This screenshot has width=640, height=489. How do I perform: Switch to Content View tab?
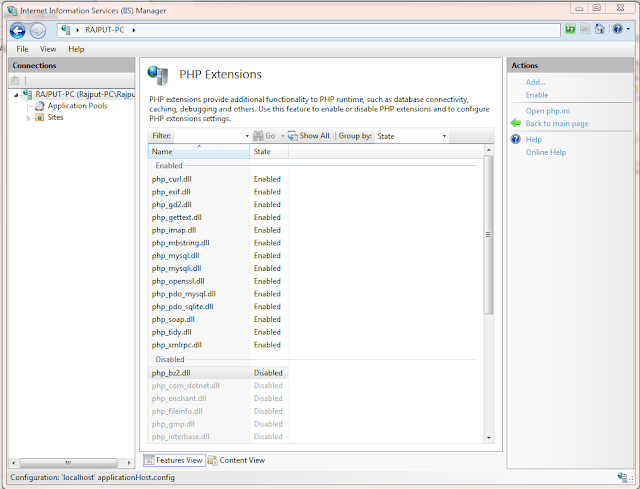[236, 460]
